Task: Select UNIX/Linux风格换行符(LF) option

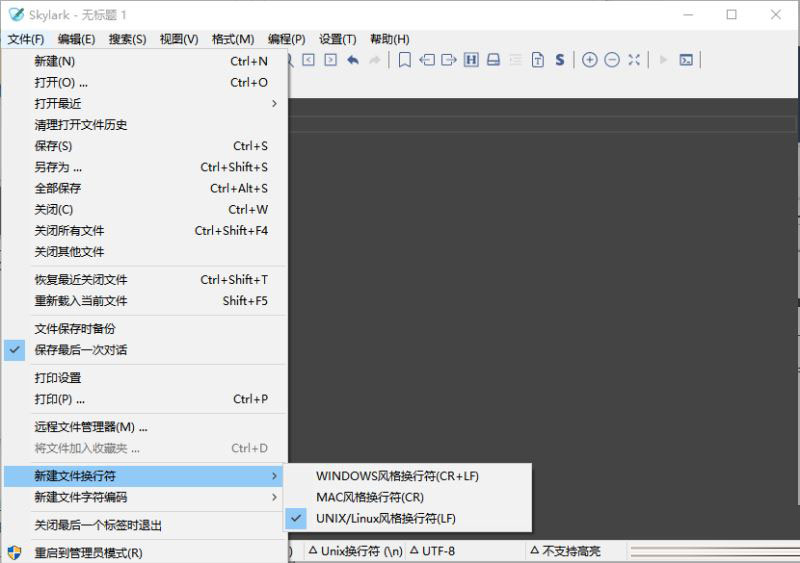Action: [408, 519]
